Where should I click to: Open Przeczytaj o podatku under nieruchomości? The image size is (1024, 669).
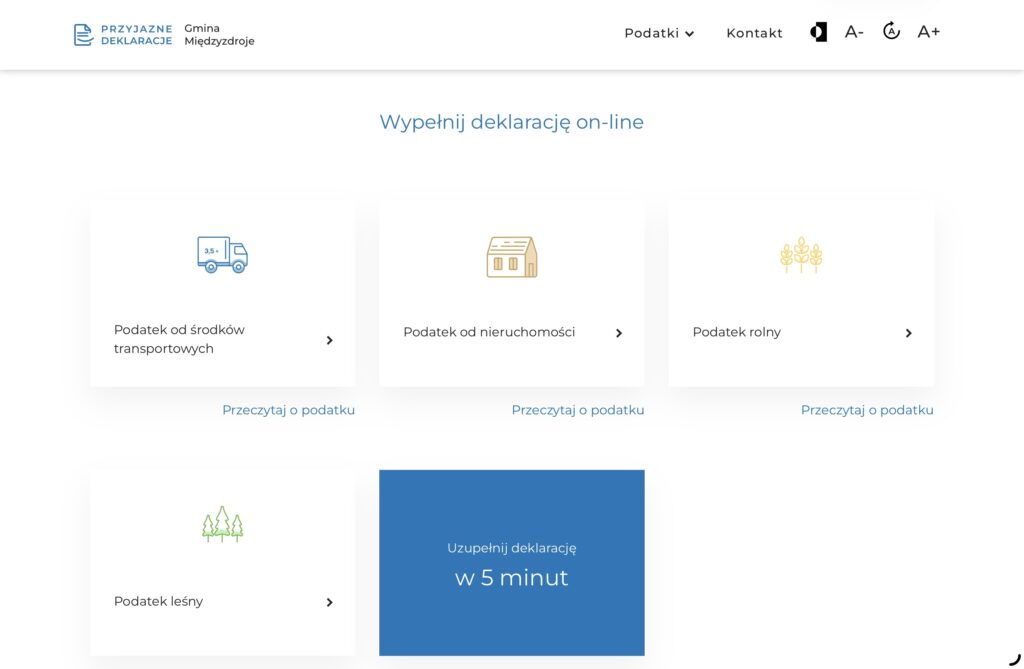[x=578, y=410]
